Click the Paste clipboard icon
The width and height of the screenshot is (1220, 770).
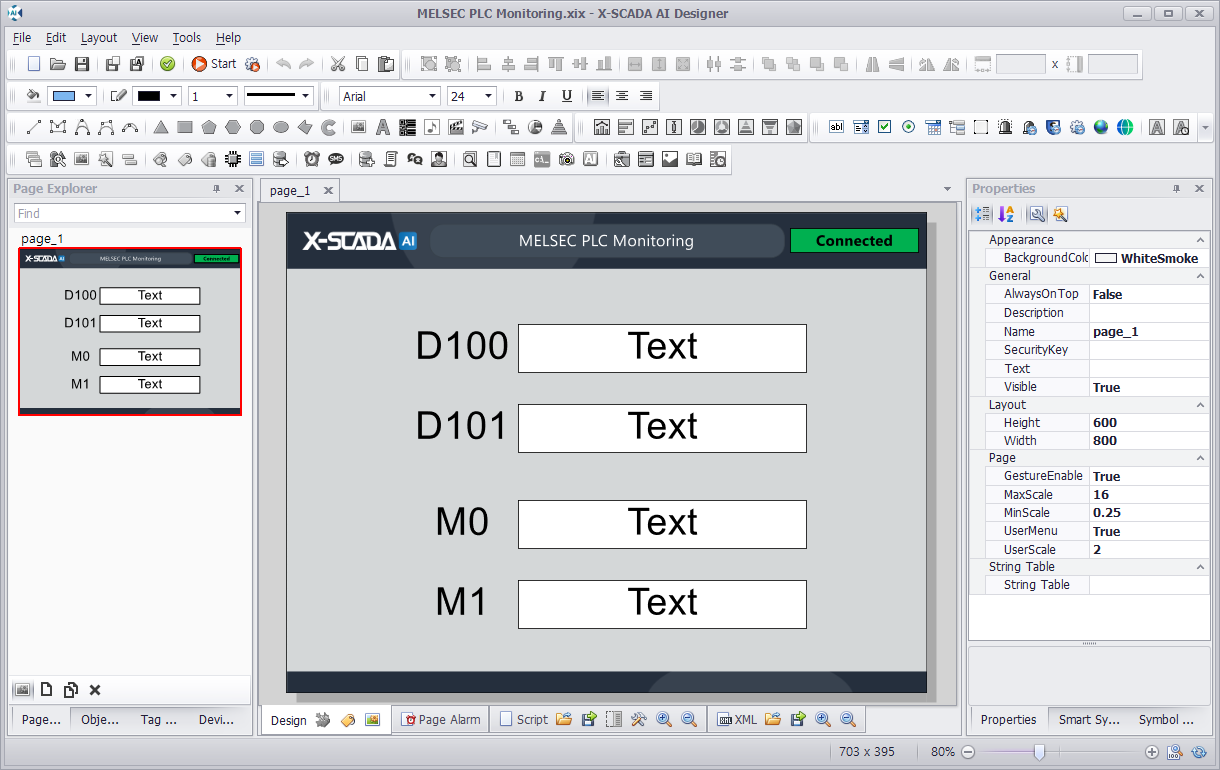point(386,64)
